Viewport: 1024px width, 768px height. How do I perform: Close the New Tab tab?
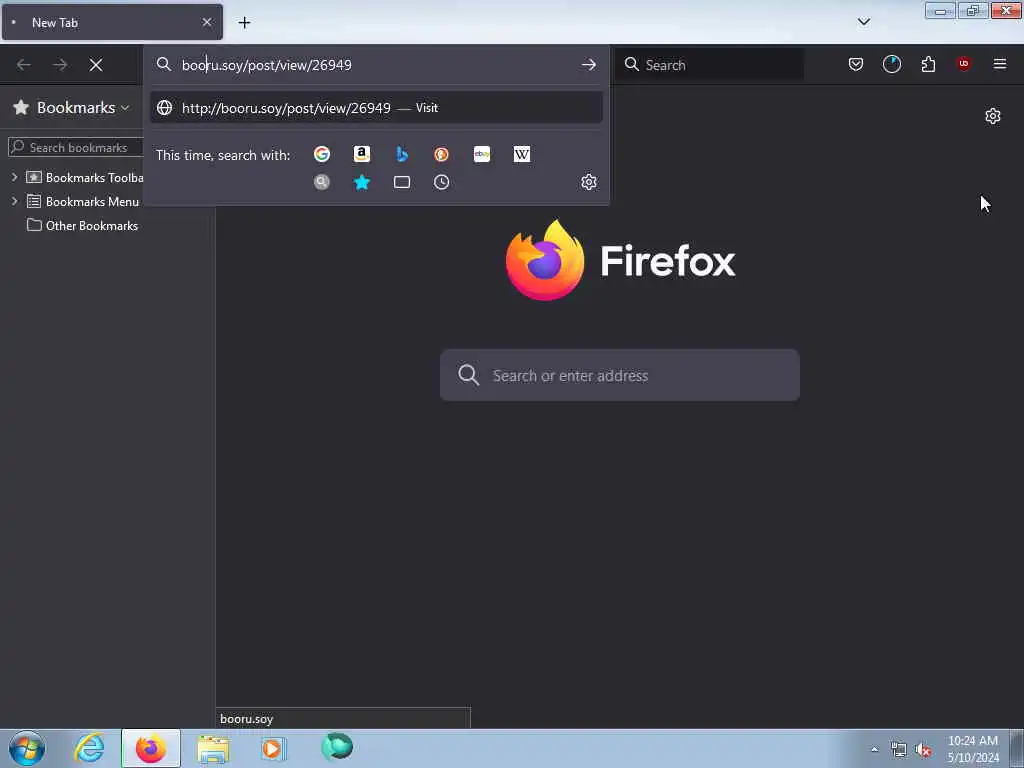207,22
